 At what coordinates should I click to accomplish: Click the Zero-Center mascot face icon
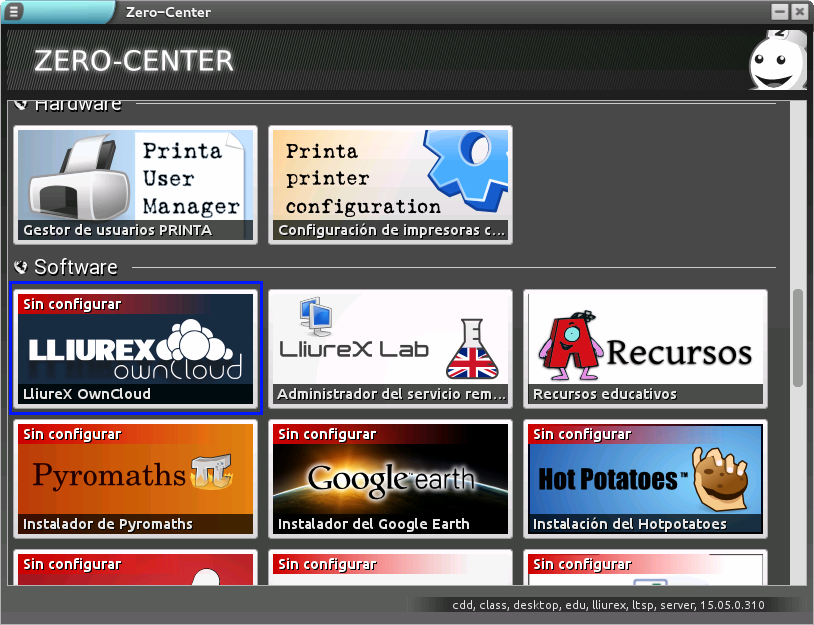click(777, 60)
